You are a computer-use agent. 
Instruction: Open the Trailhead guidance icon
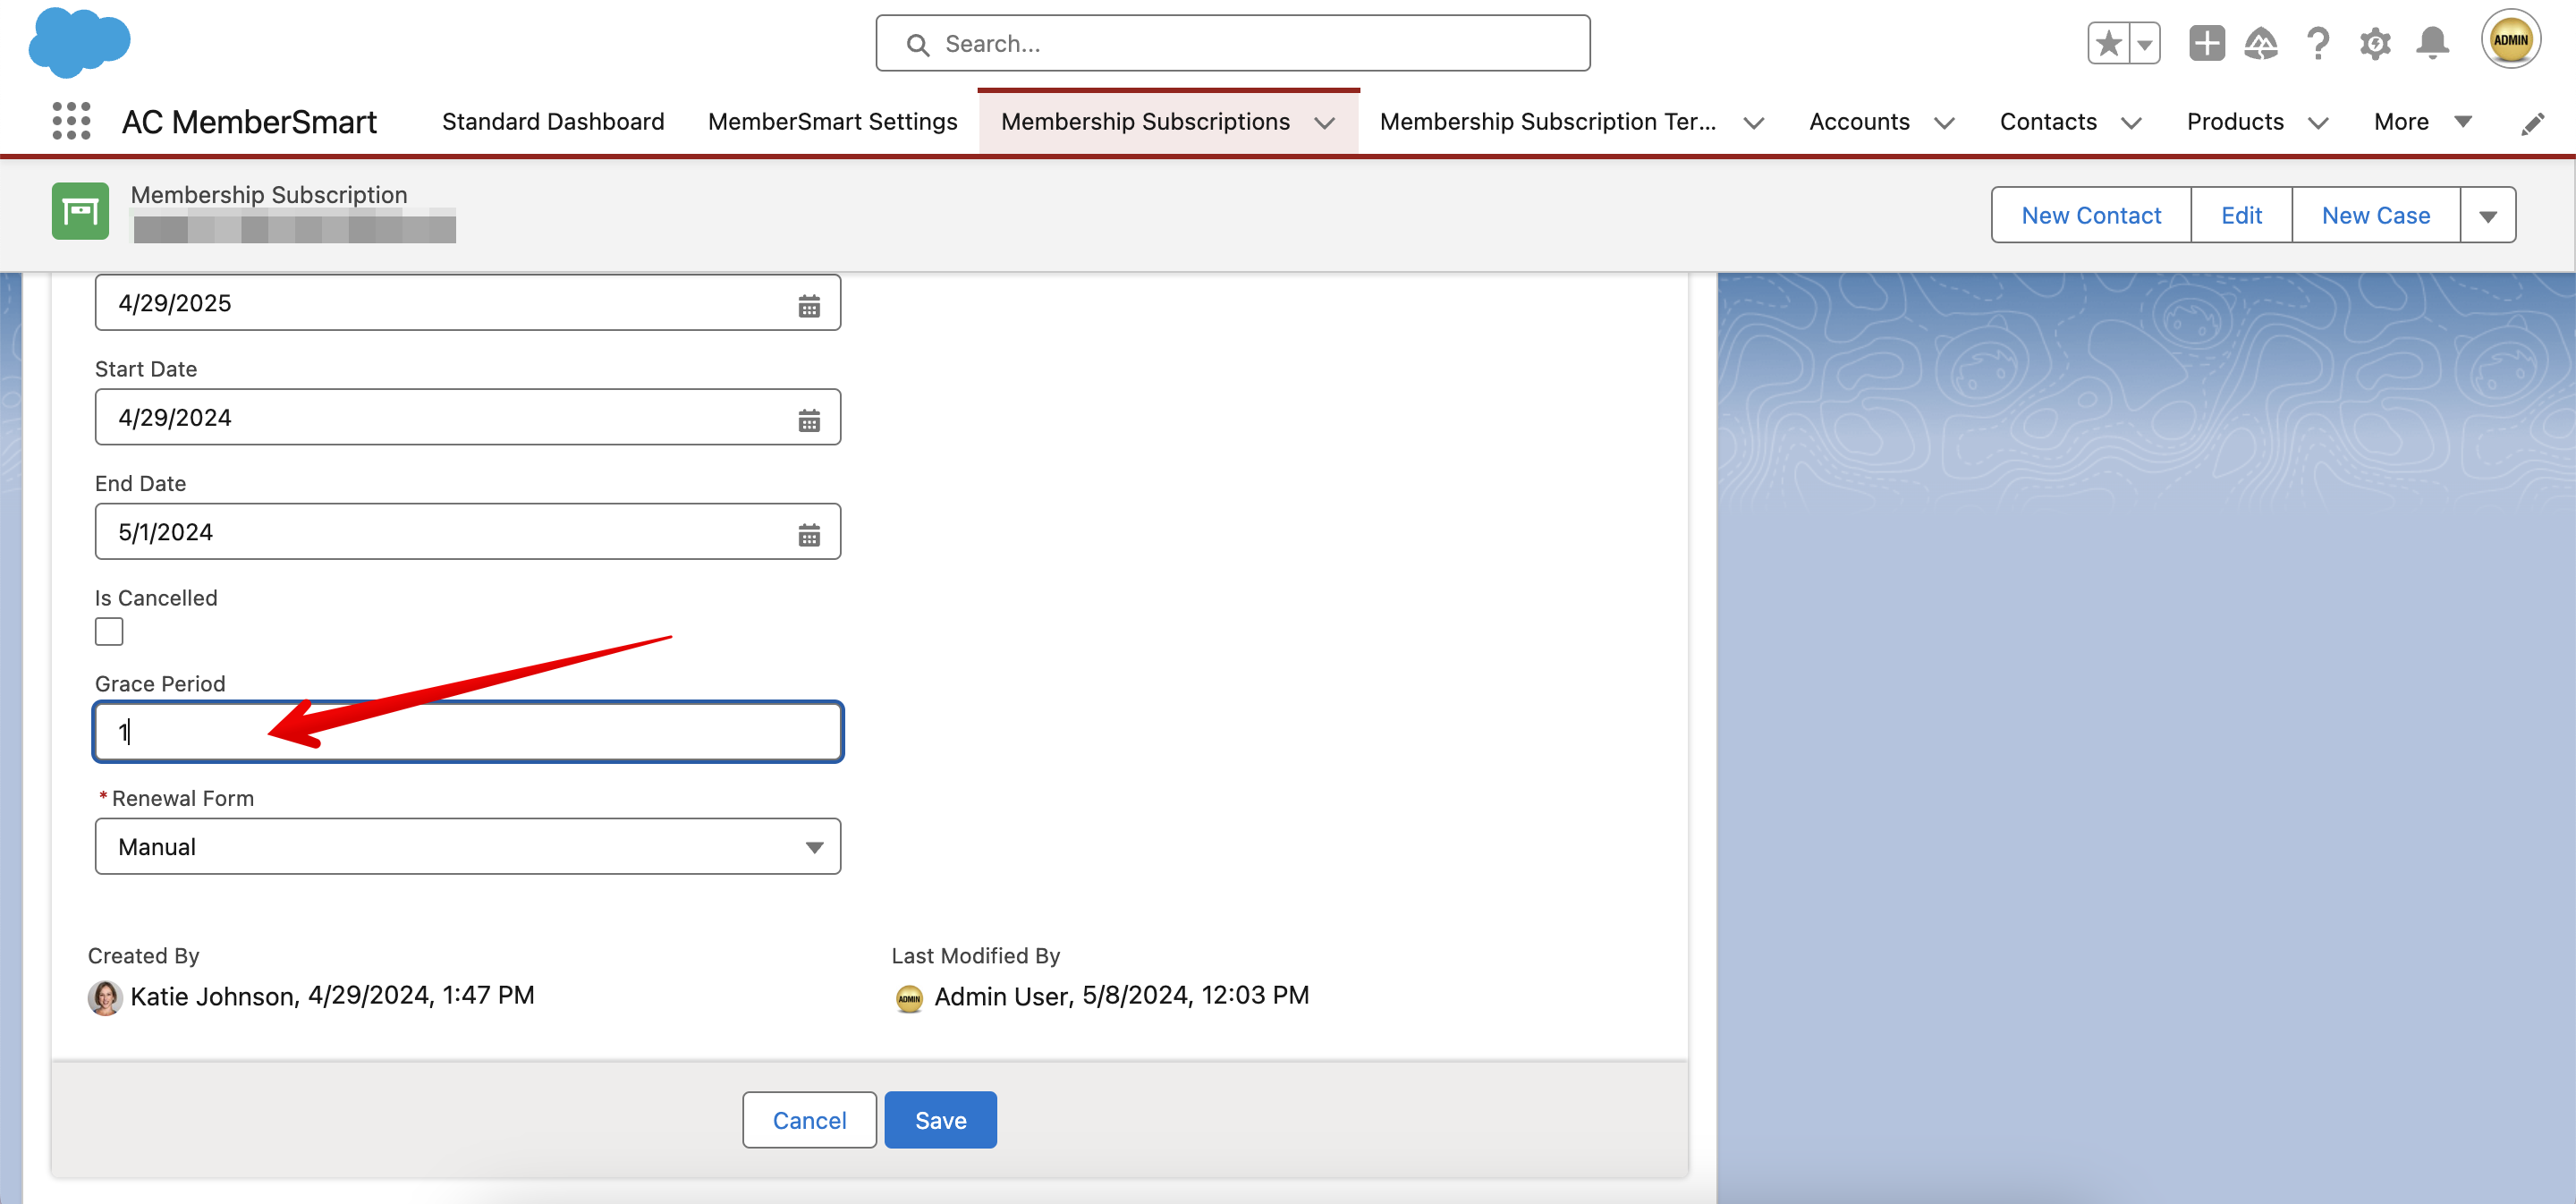[2261, 43]
